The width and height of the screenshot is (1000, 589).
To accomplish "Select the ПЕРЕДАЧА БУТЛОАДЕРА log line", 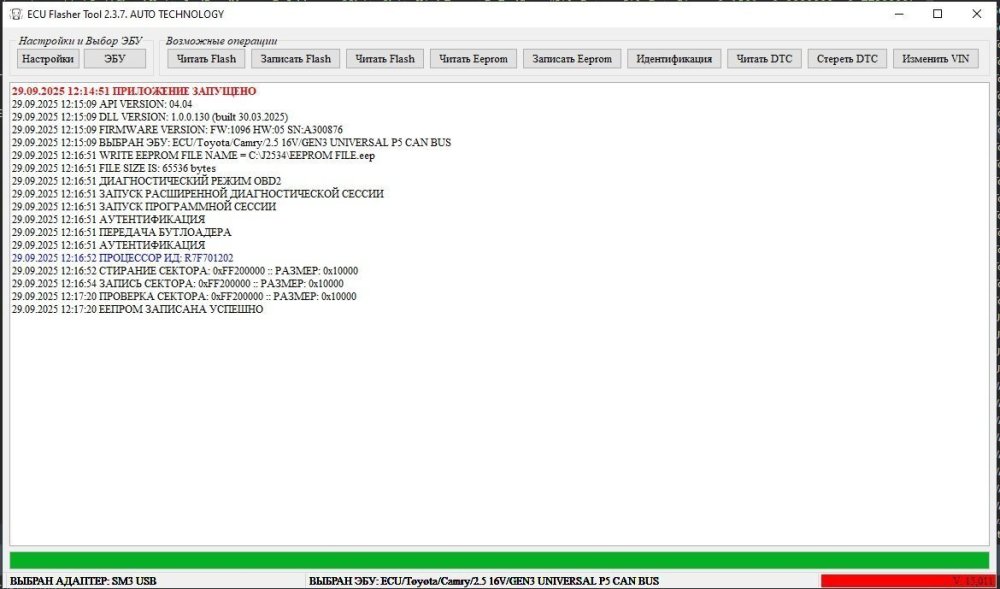I will coord(122,232).
